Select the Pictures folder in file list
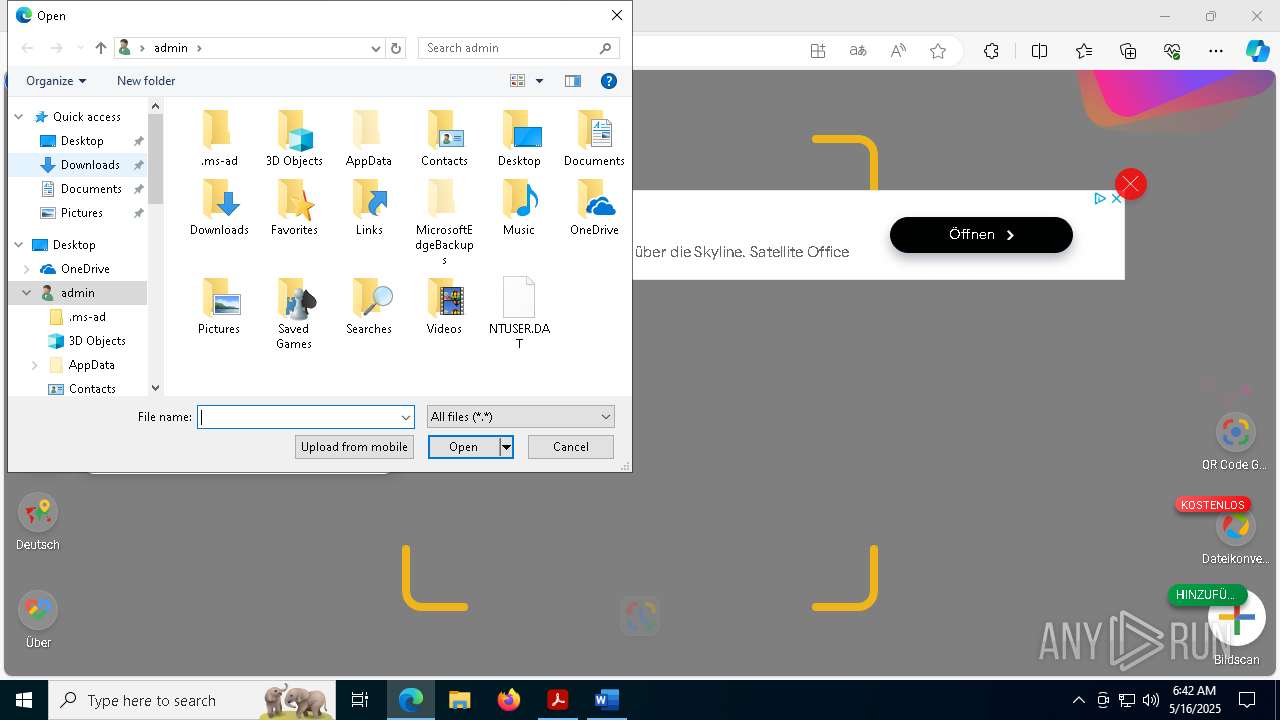Screen dimensions: 1280x720 click(219, 307)
